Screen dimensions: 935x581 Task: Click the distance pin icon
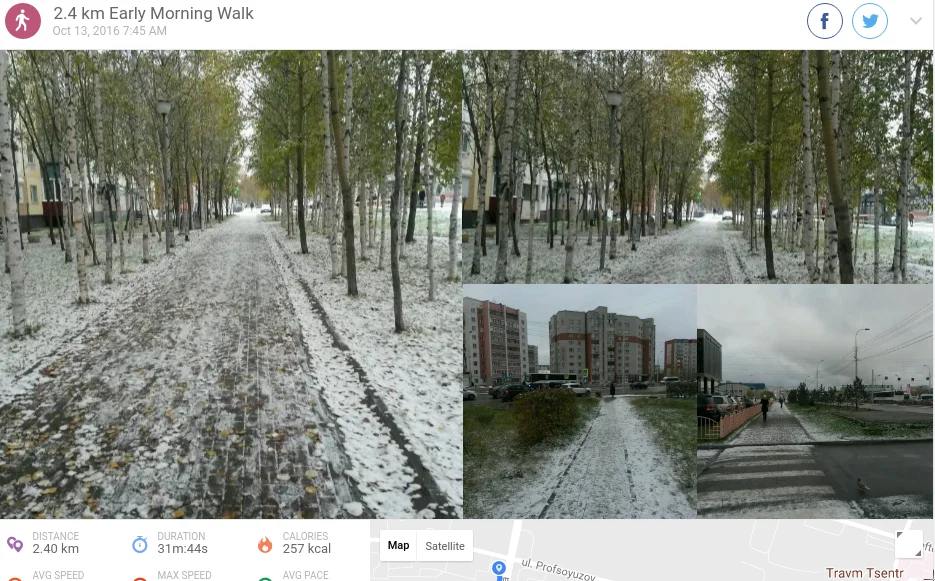(x=15, y=544)
